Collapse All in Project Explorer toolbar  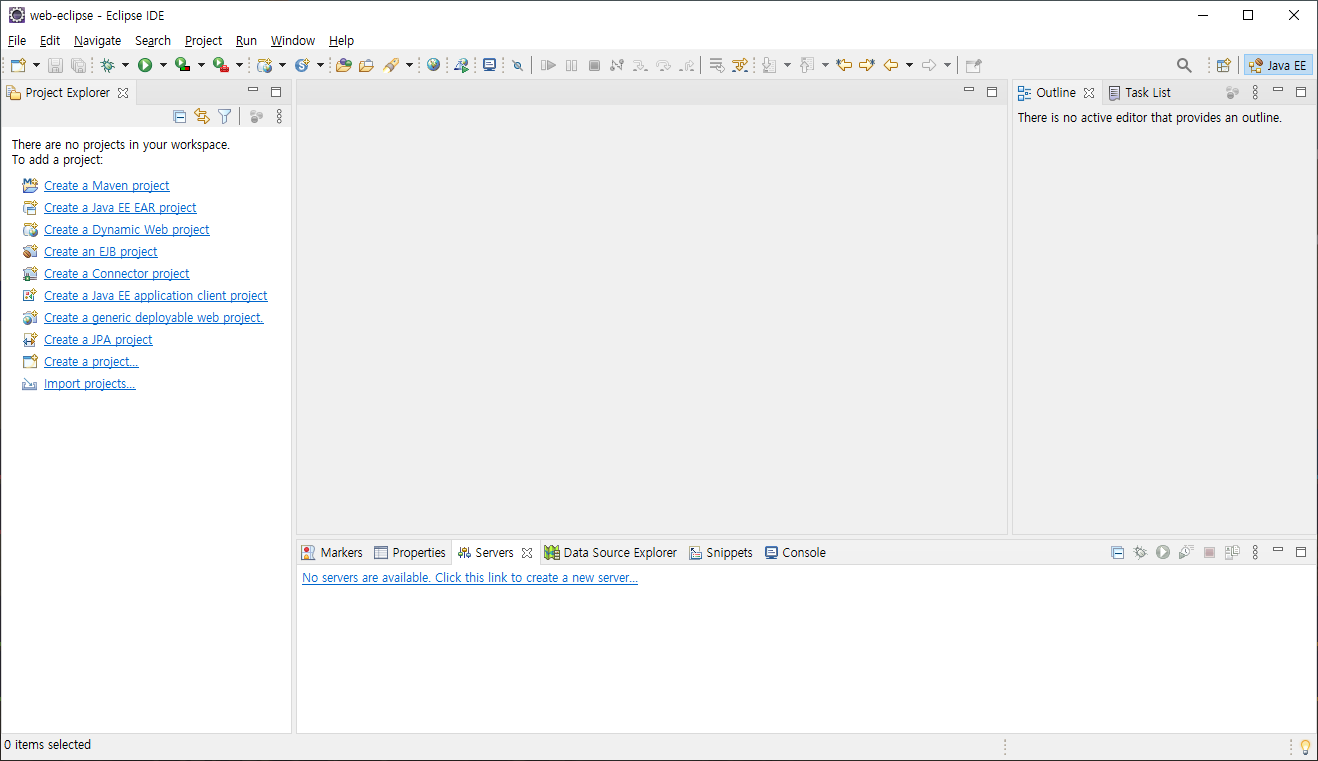(180, 116)
